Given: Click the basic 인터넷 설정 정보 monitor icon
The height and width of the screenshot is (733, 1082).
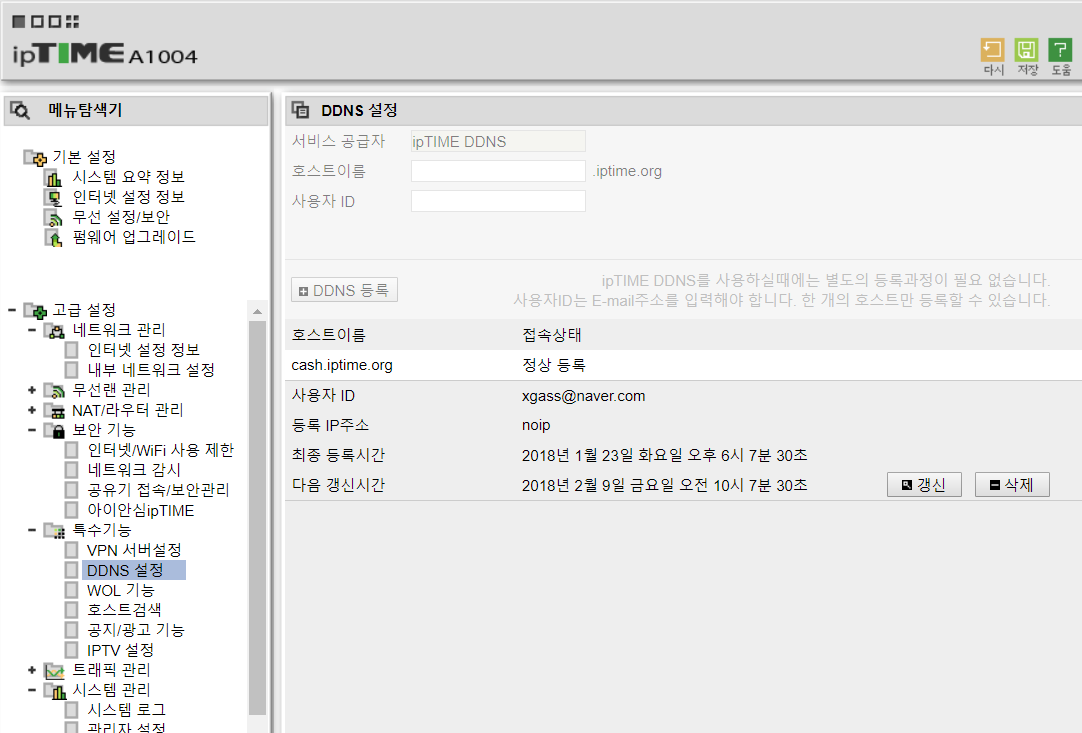Looking at the screenshot, I should [x=53, y=198].
